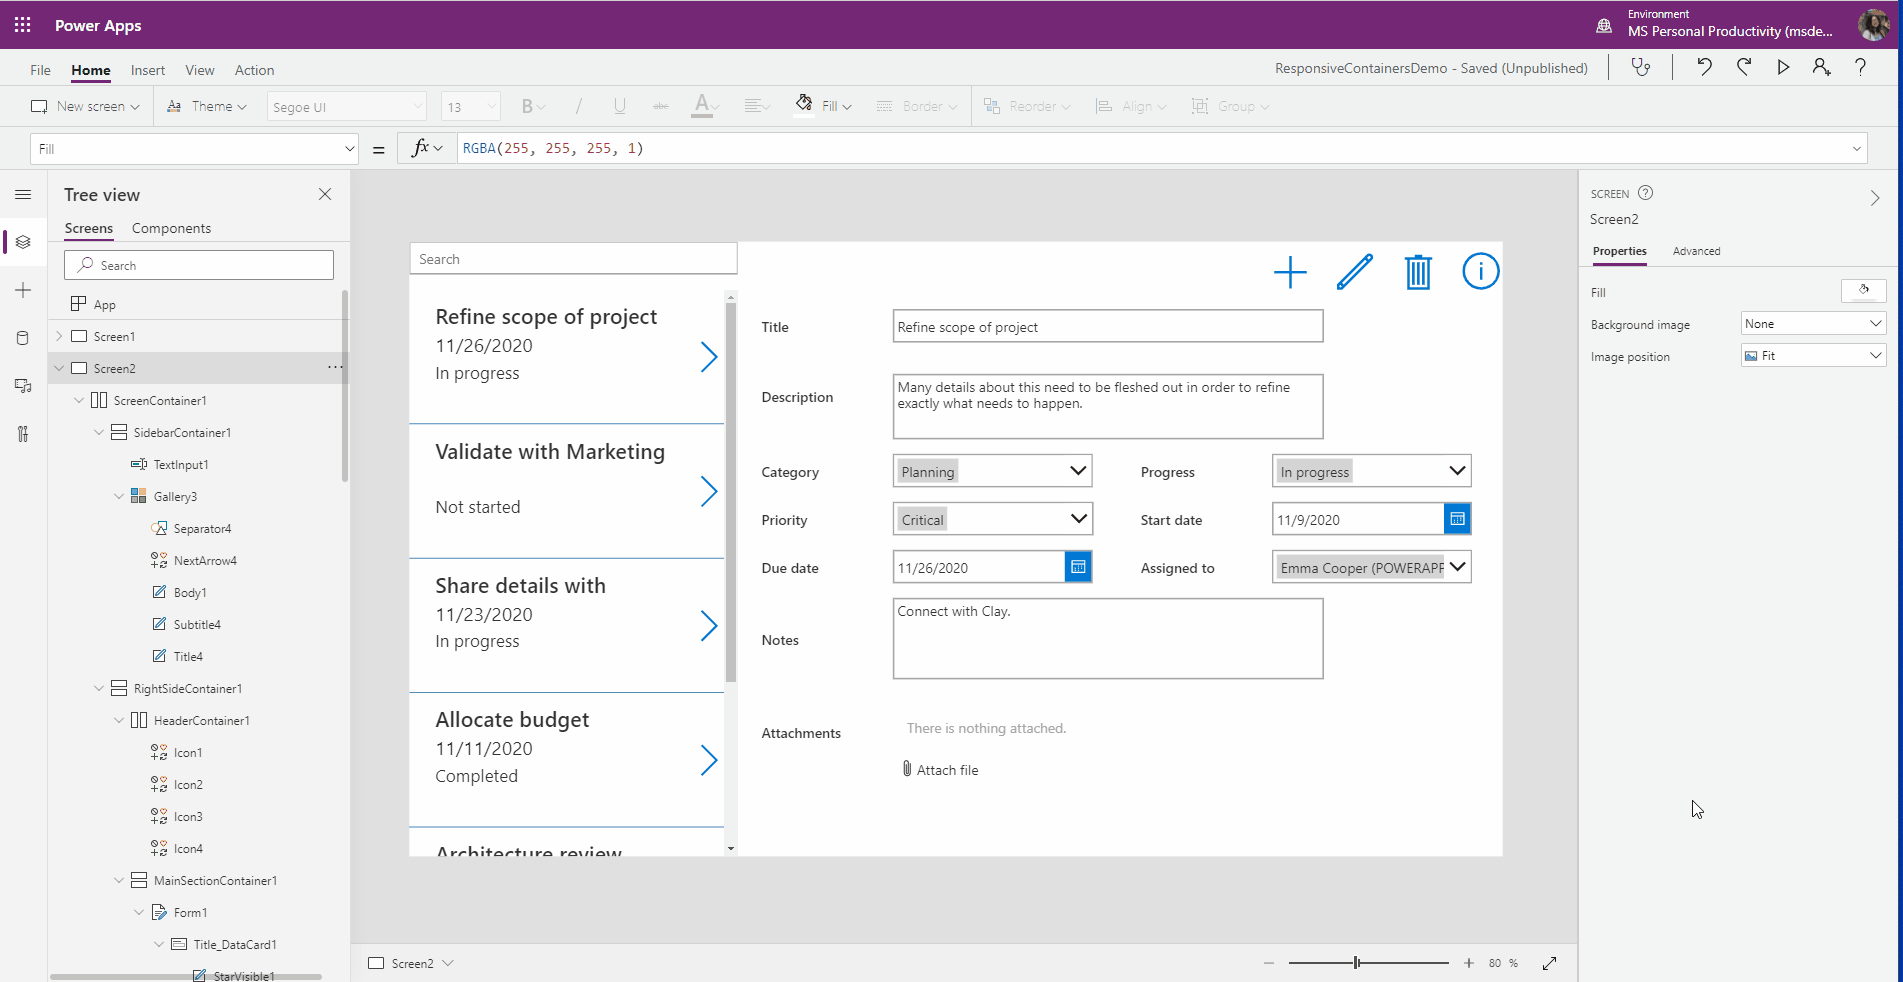This screenshot has width=1903, height=982.
Task: Switch to the Components tab
Action: coord(170,228)
